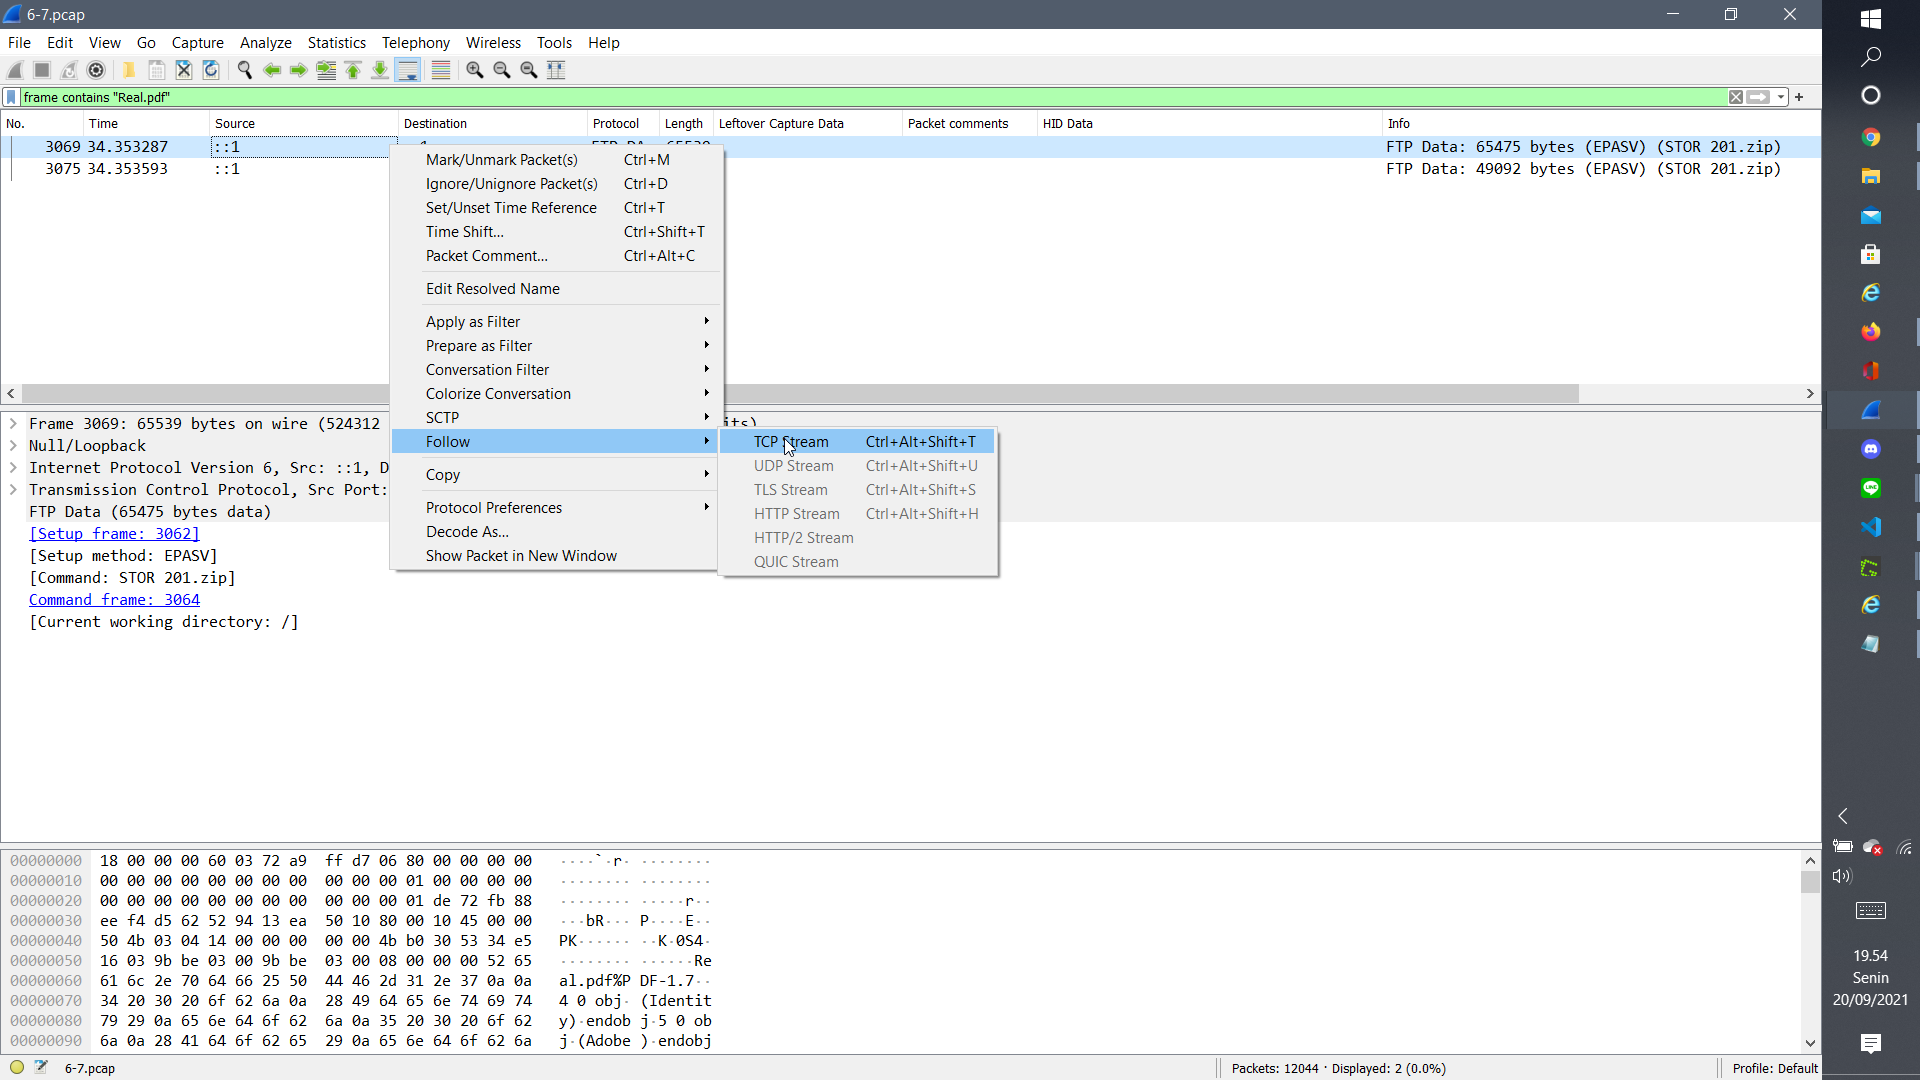The width and height of the screenshot is (1920, 1080).
Task: Open the Telephony menu
Action: (415, 42)
